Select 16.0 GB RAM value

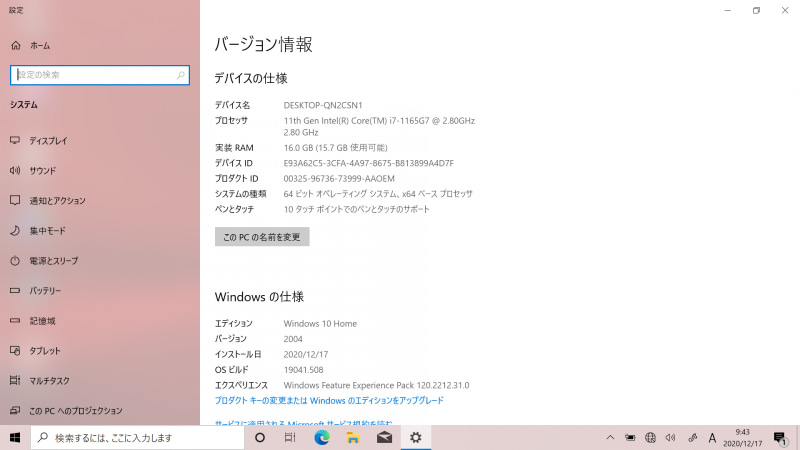(x=335, y=148)
